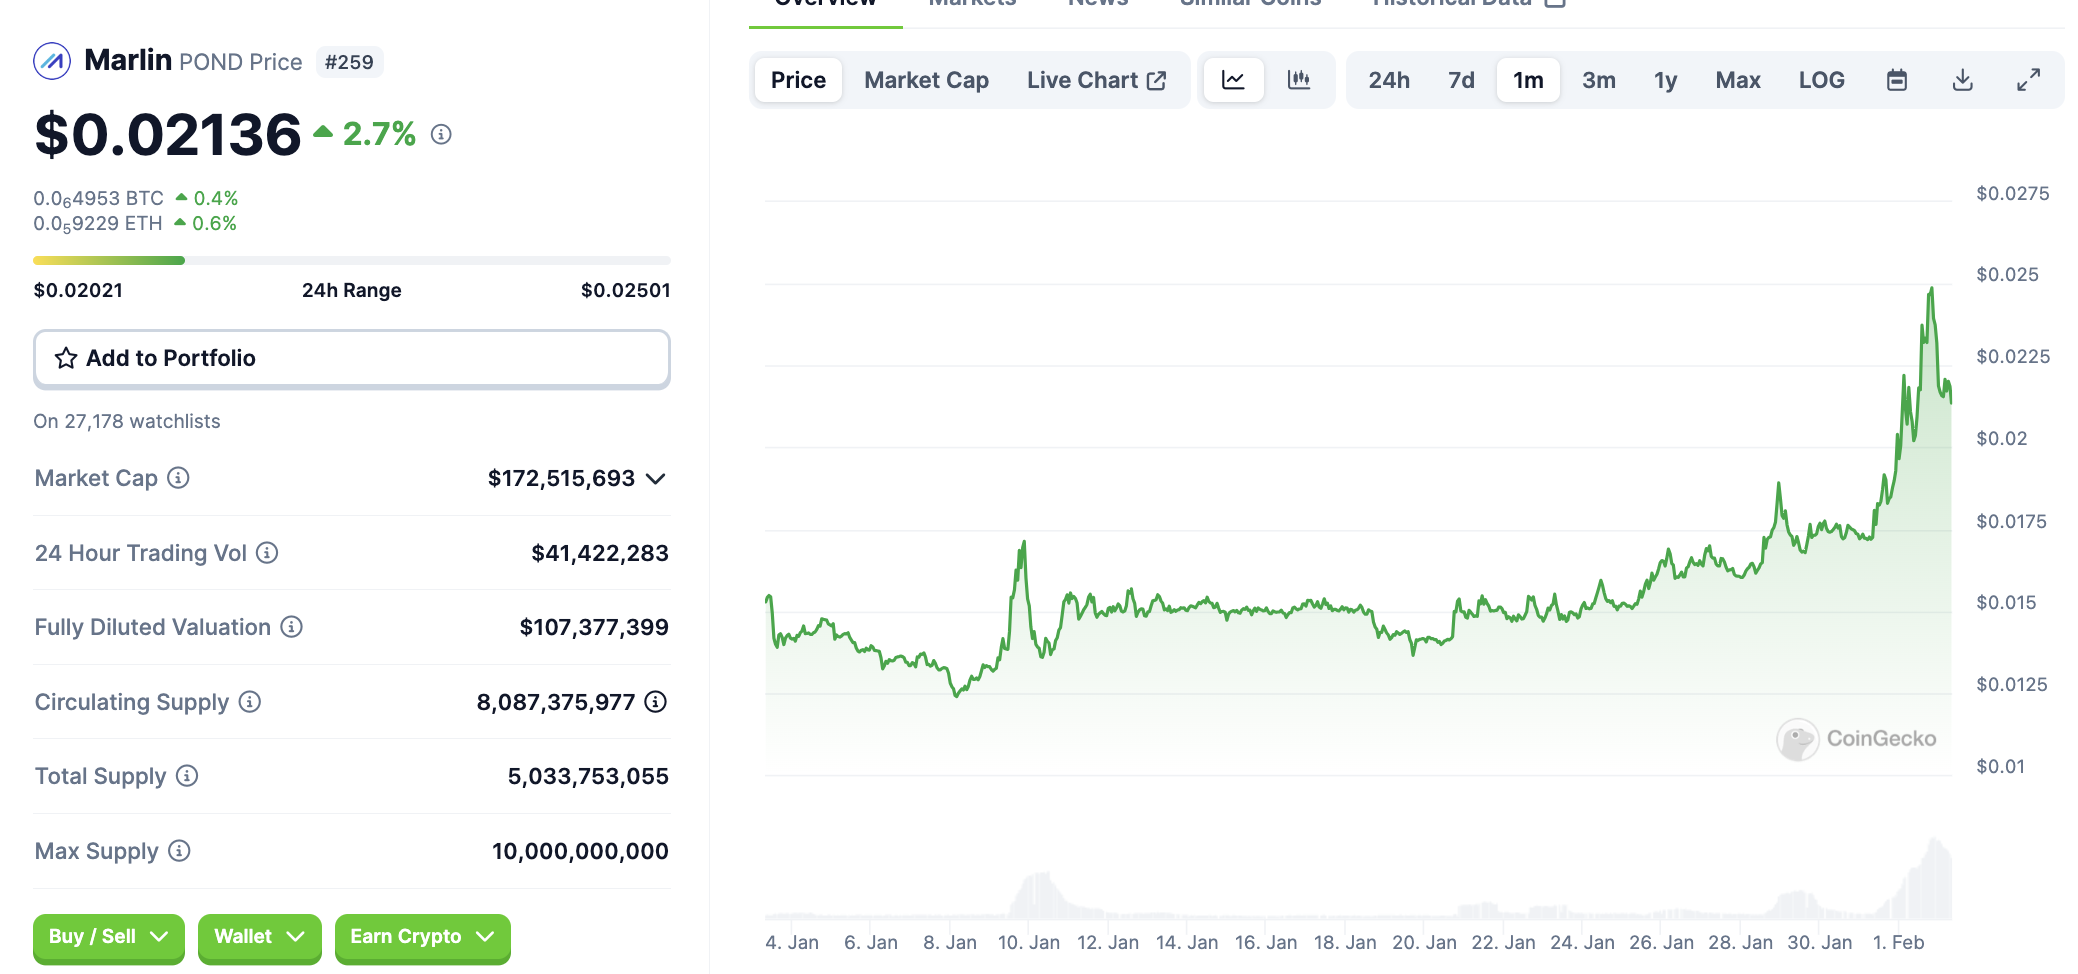Open the Wallet dropdown menu
Viewport: 2078px width, 974px height.
[259, 937]
